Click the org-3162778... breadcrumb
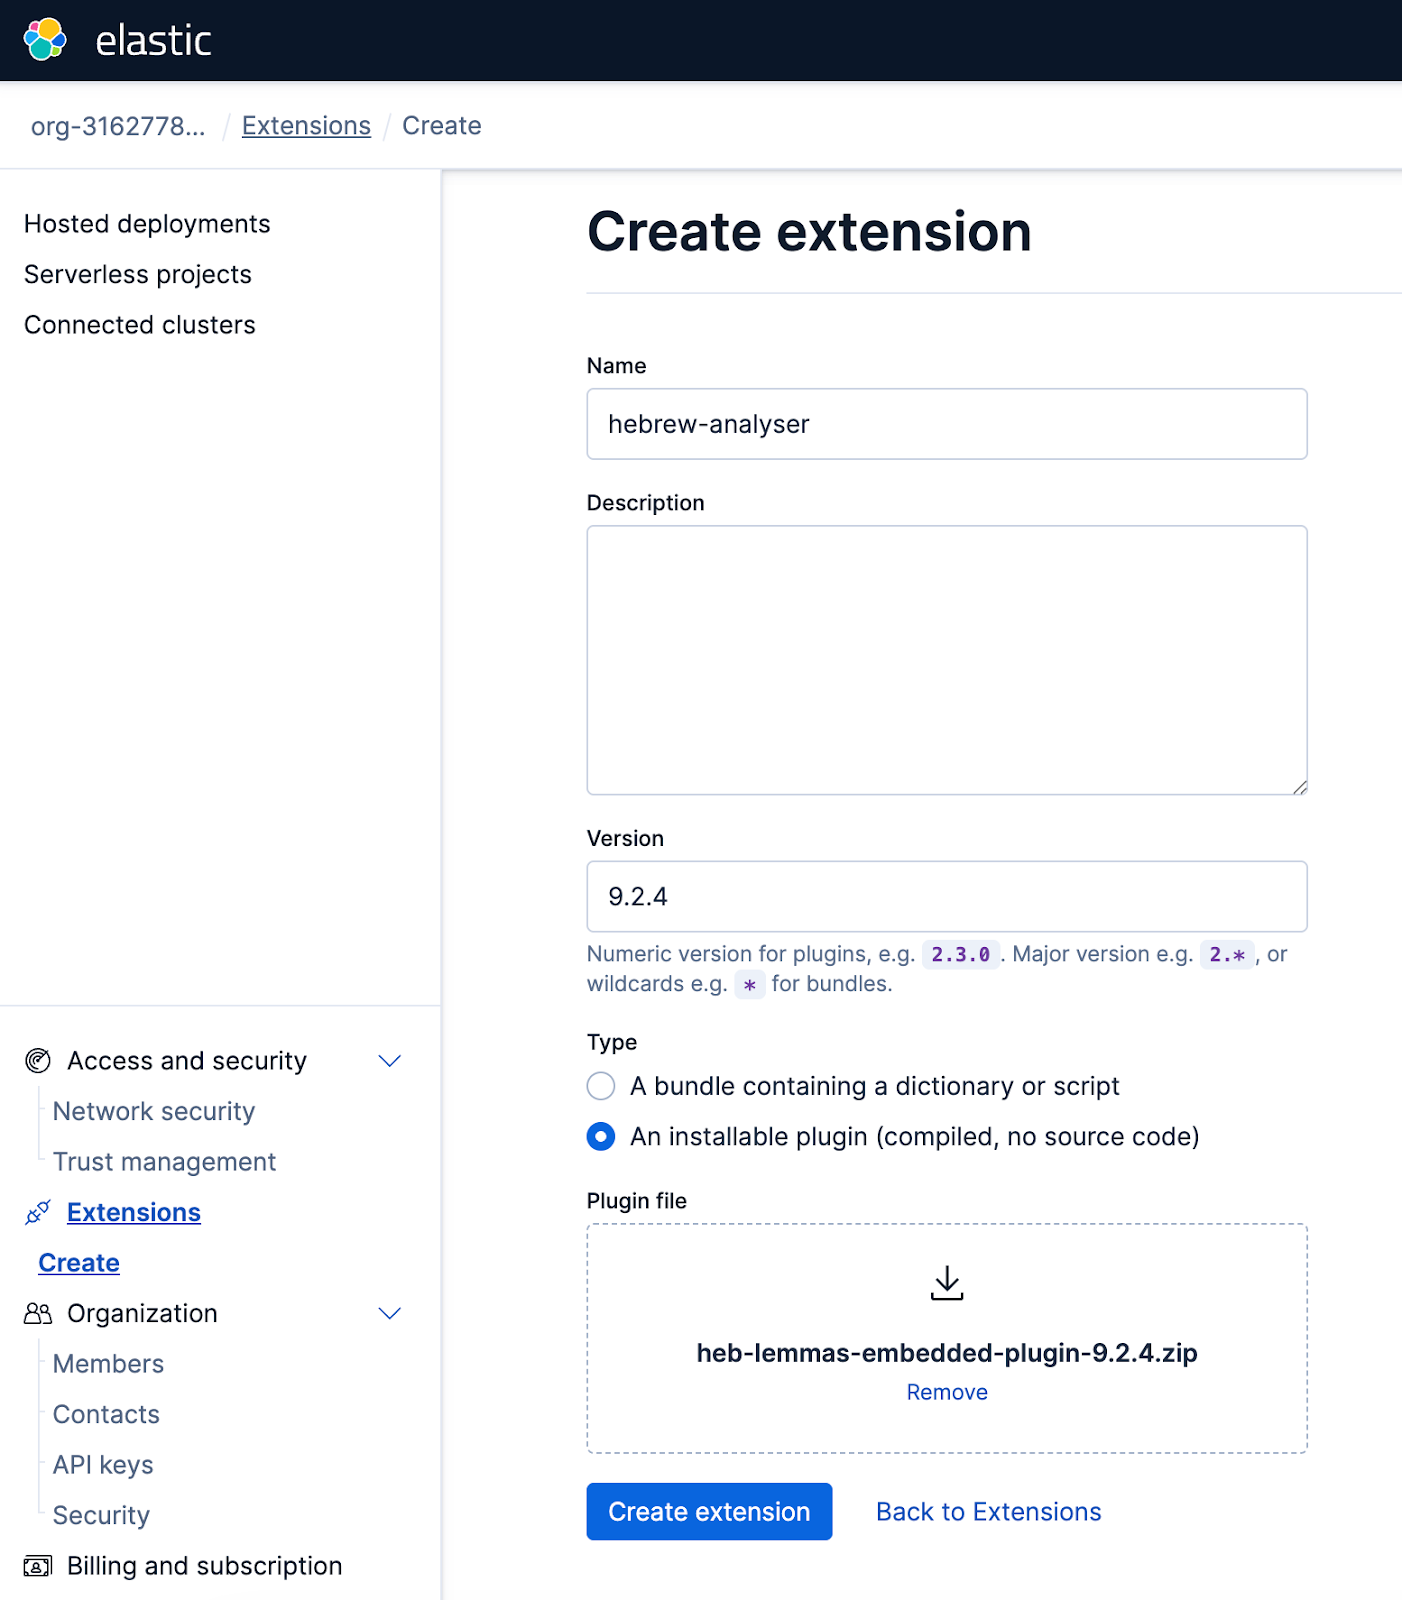The image size is (1402, 1600). pos(118,126)
